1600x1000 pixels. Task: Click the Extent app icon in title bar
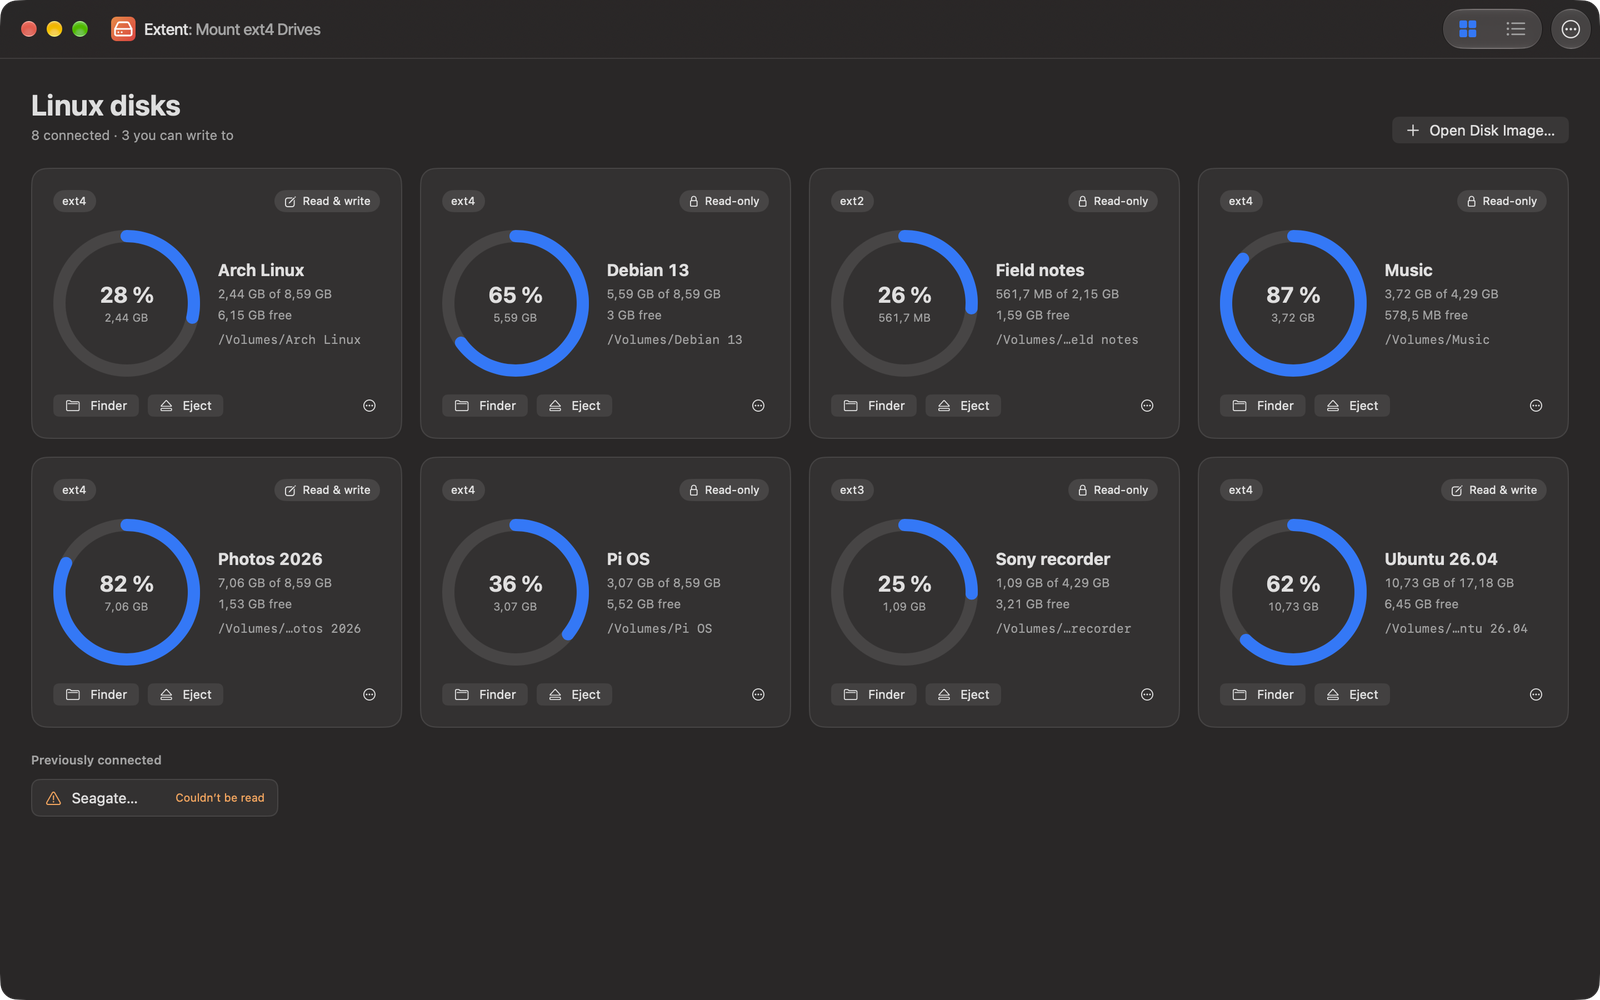coord(123,29)
